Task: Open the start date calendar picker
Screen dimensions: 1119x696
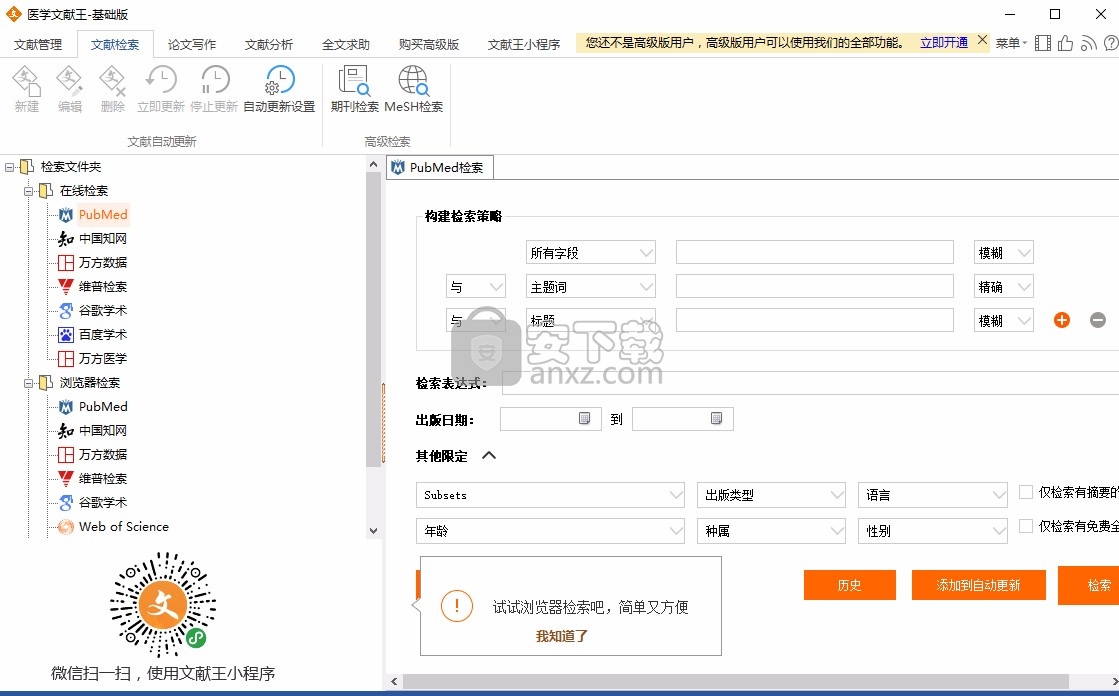Action: click(584, 418)
